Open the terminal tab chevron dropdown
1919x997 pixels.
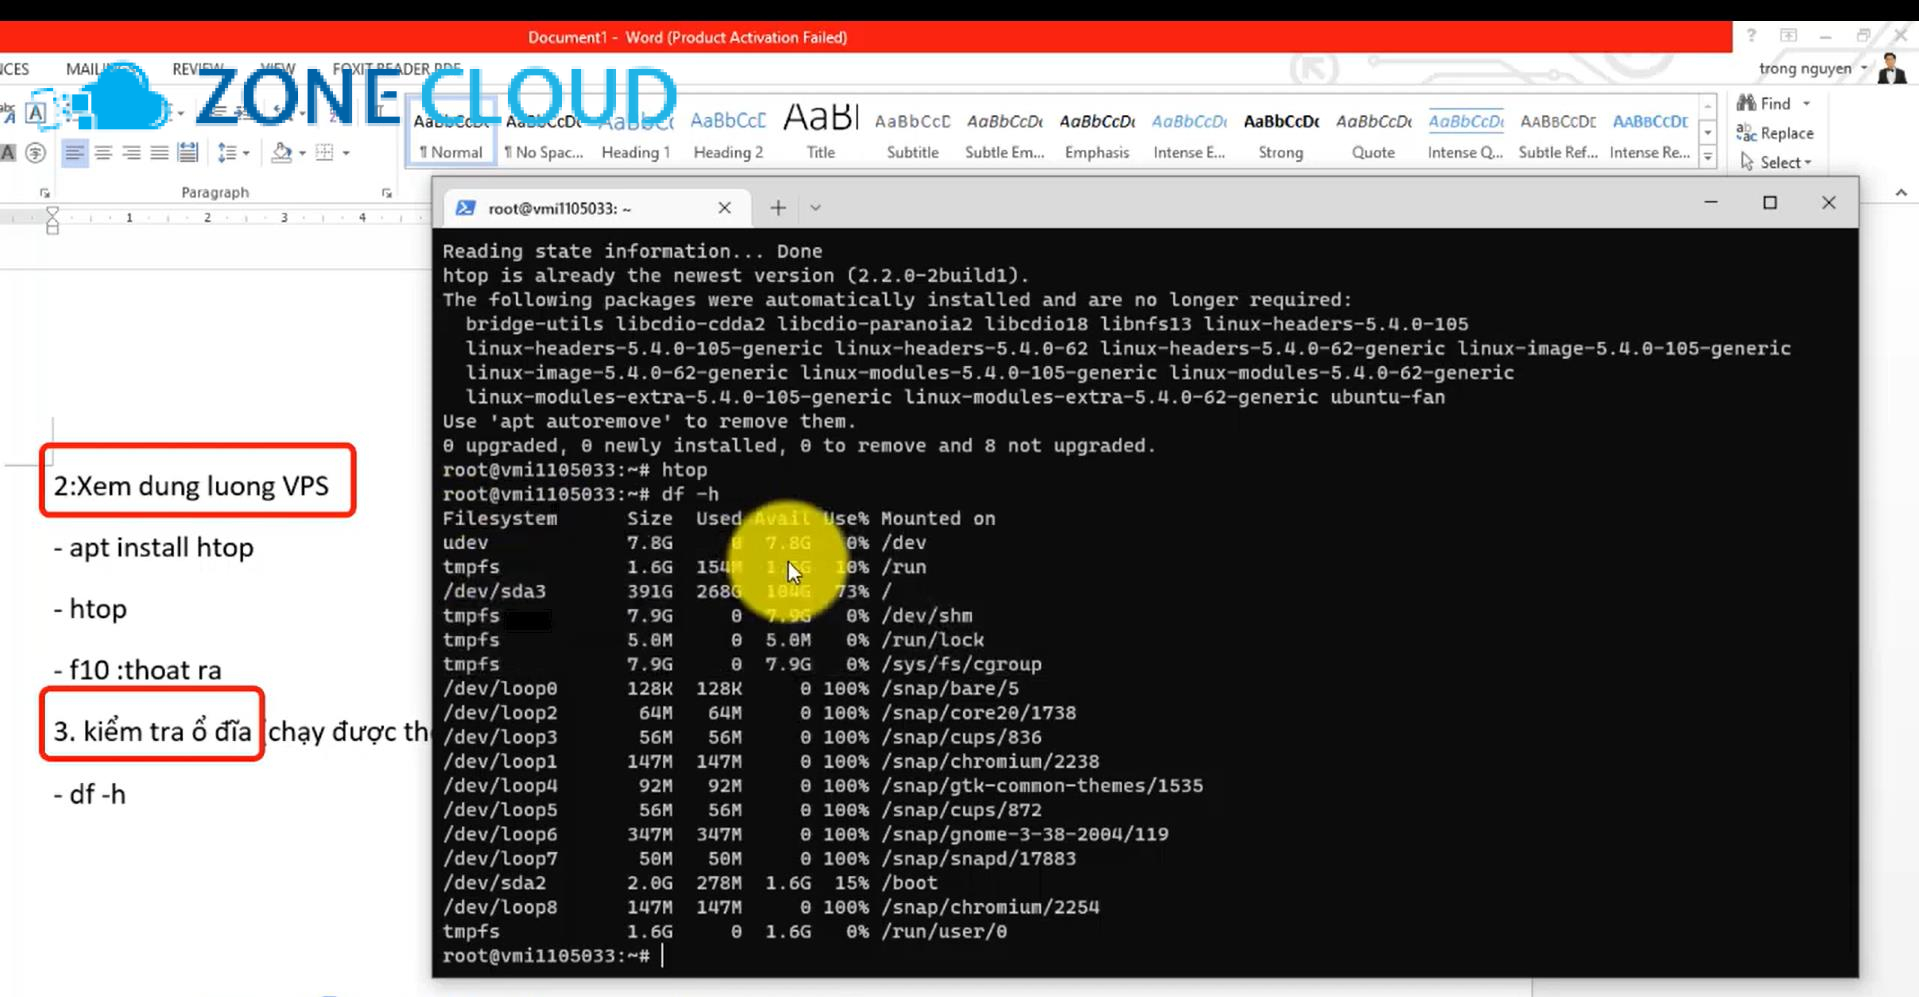pyautogui.click(x=816, y=207)
